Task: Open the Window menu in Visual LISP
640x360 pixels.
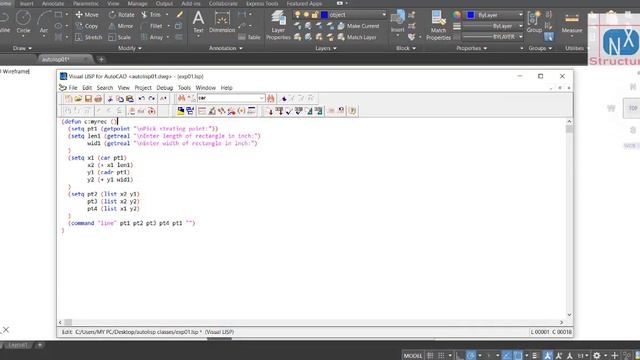Action: coord(205,88)
